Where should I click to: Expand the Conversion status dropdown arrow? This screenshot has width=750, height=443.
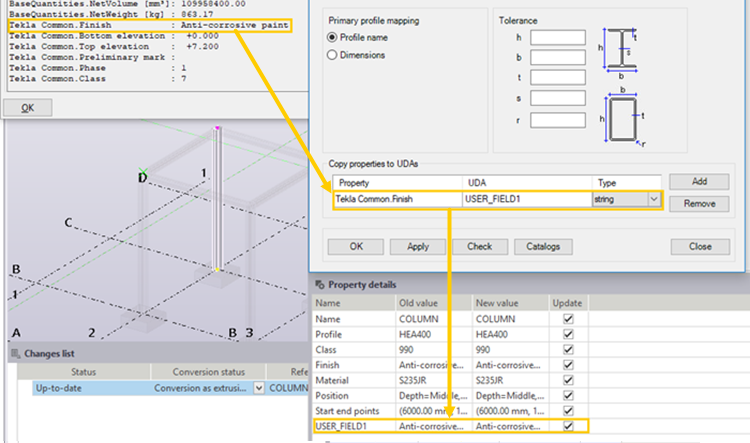pos(260,388)
